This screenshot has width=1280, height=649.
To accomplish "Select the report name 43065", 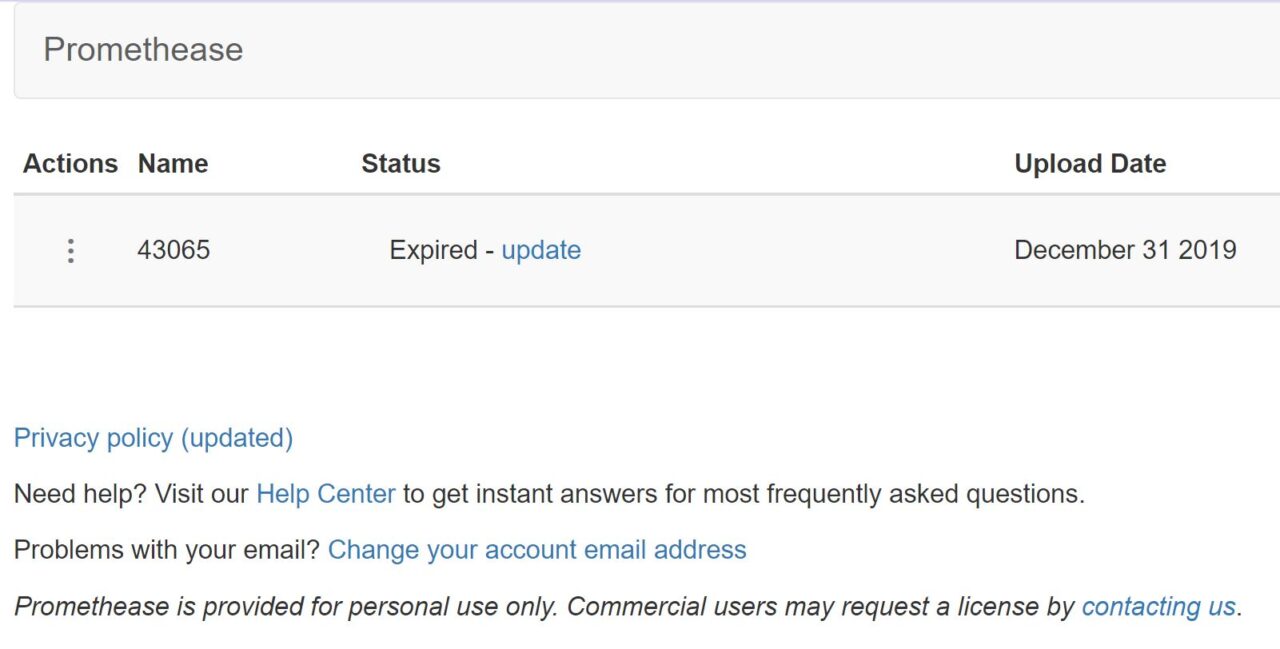I will (x=174, y=250).
